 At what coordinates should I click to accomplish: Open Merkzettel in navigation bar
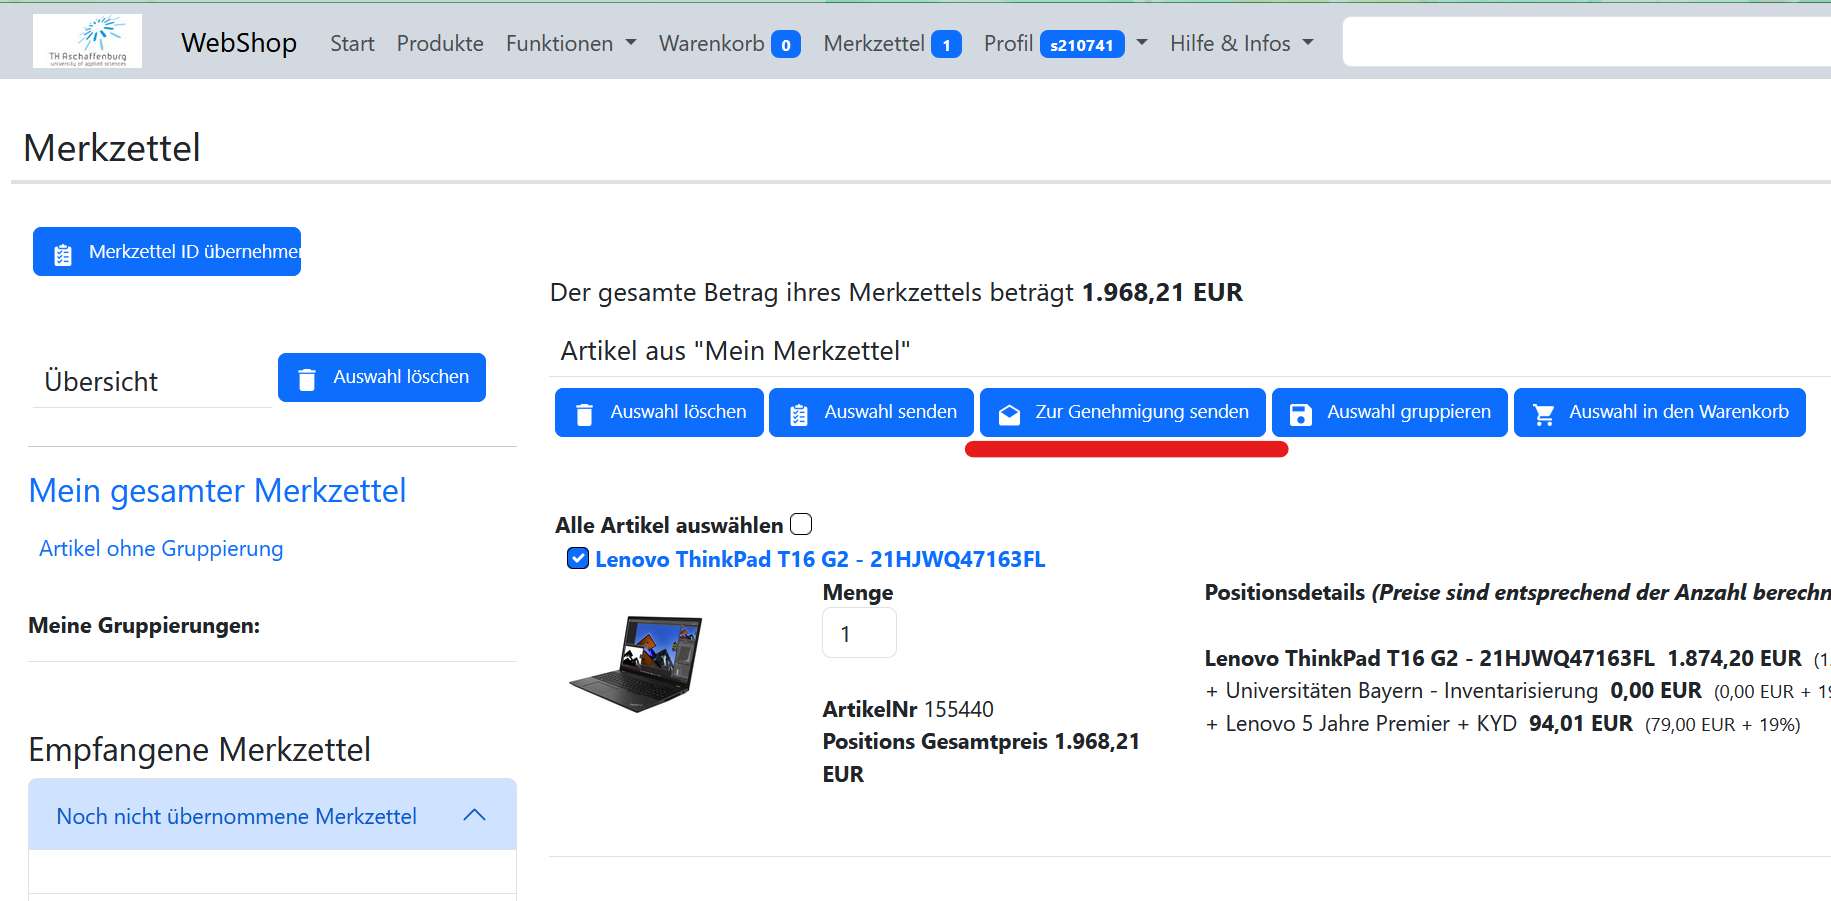(874, 43)
